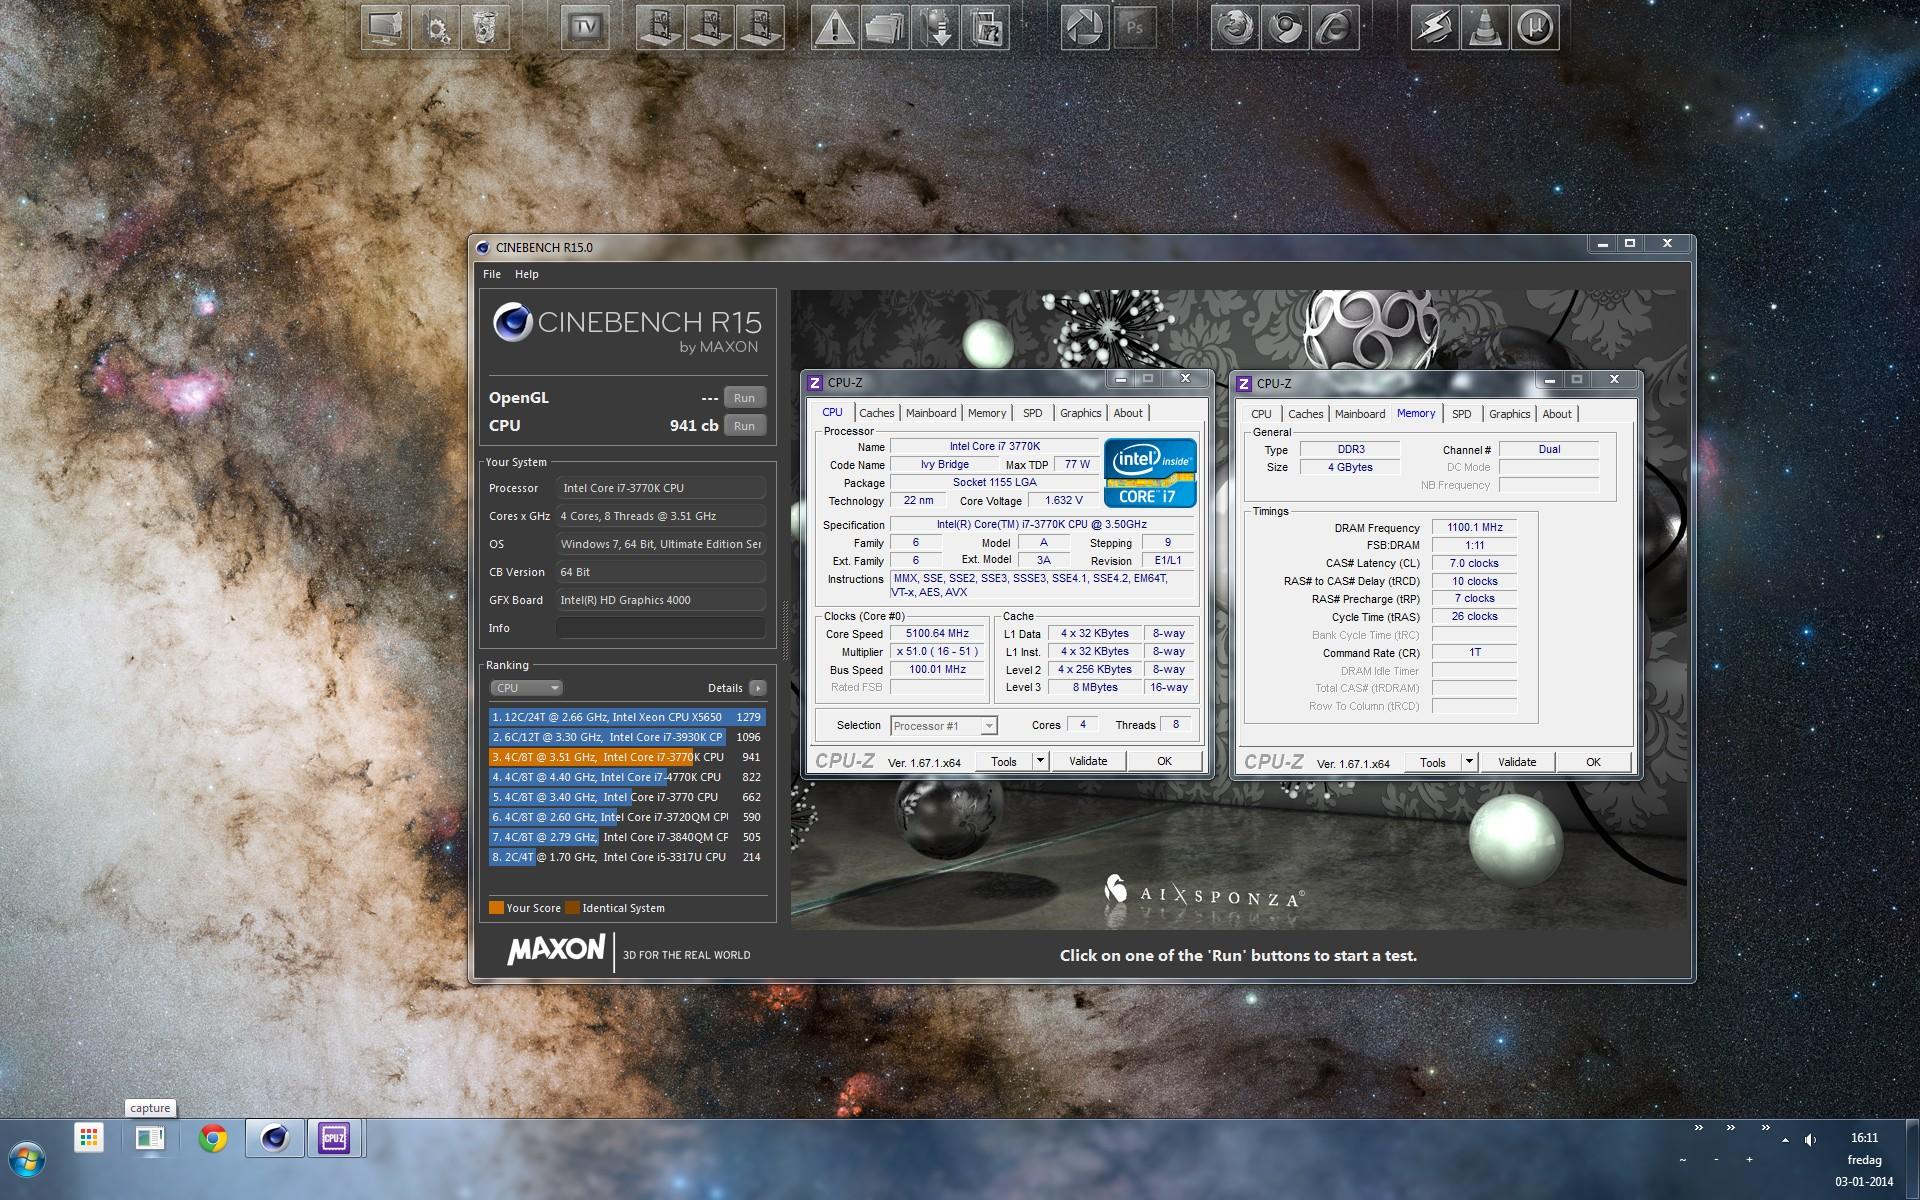Click Tools button in left CPU-Z window
Viewport: 1920px width, 1200px height.
(x=1004, y=761)
